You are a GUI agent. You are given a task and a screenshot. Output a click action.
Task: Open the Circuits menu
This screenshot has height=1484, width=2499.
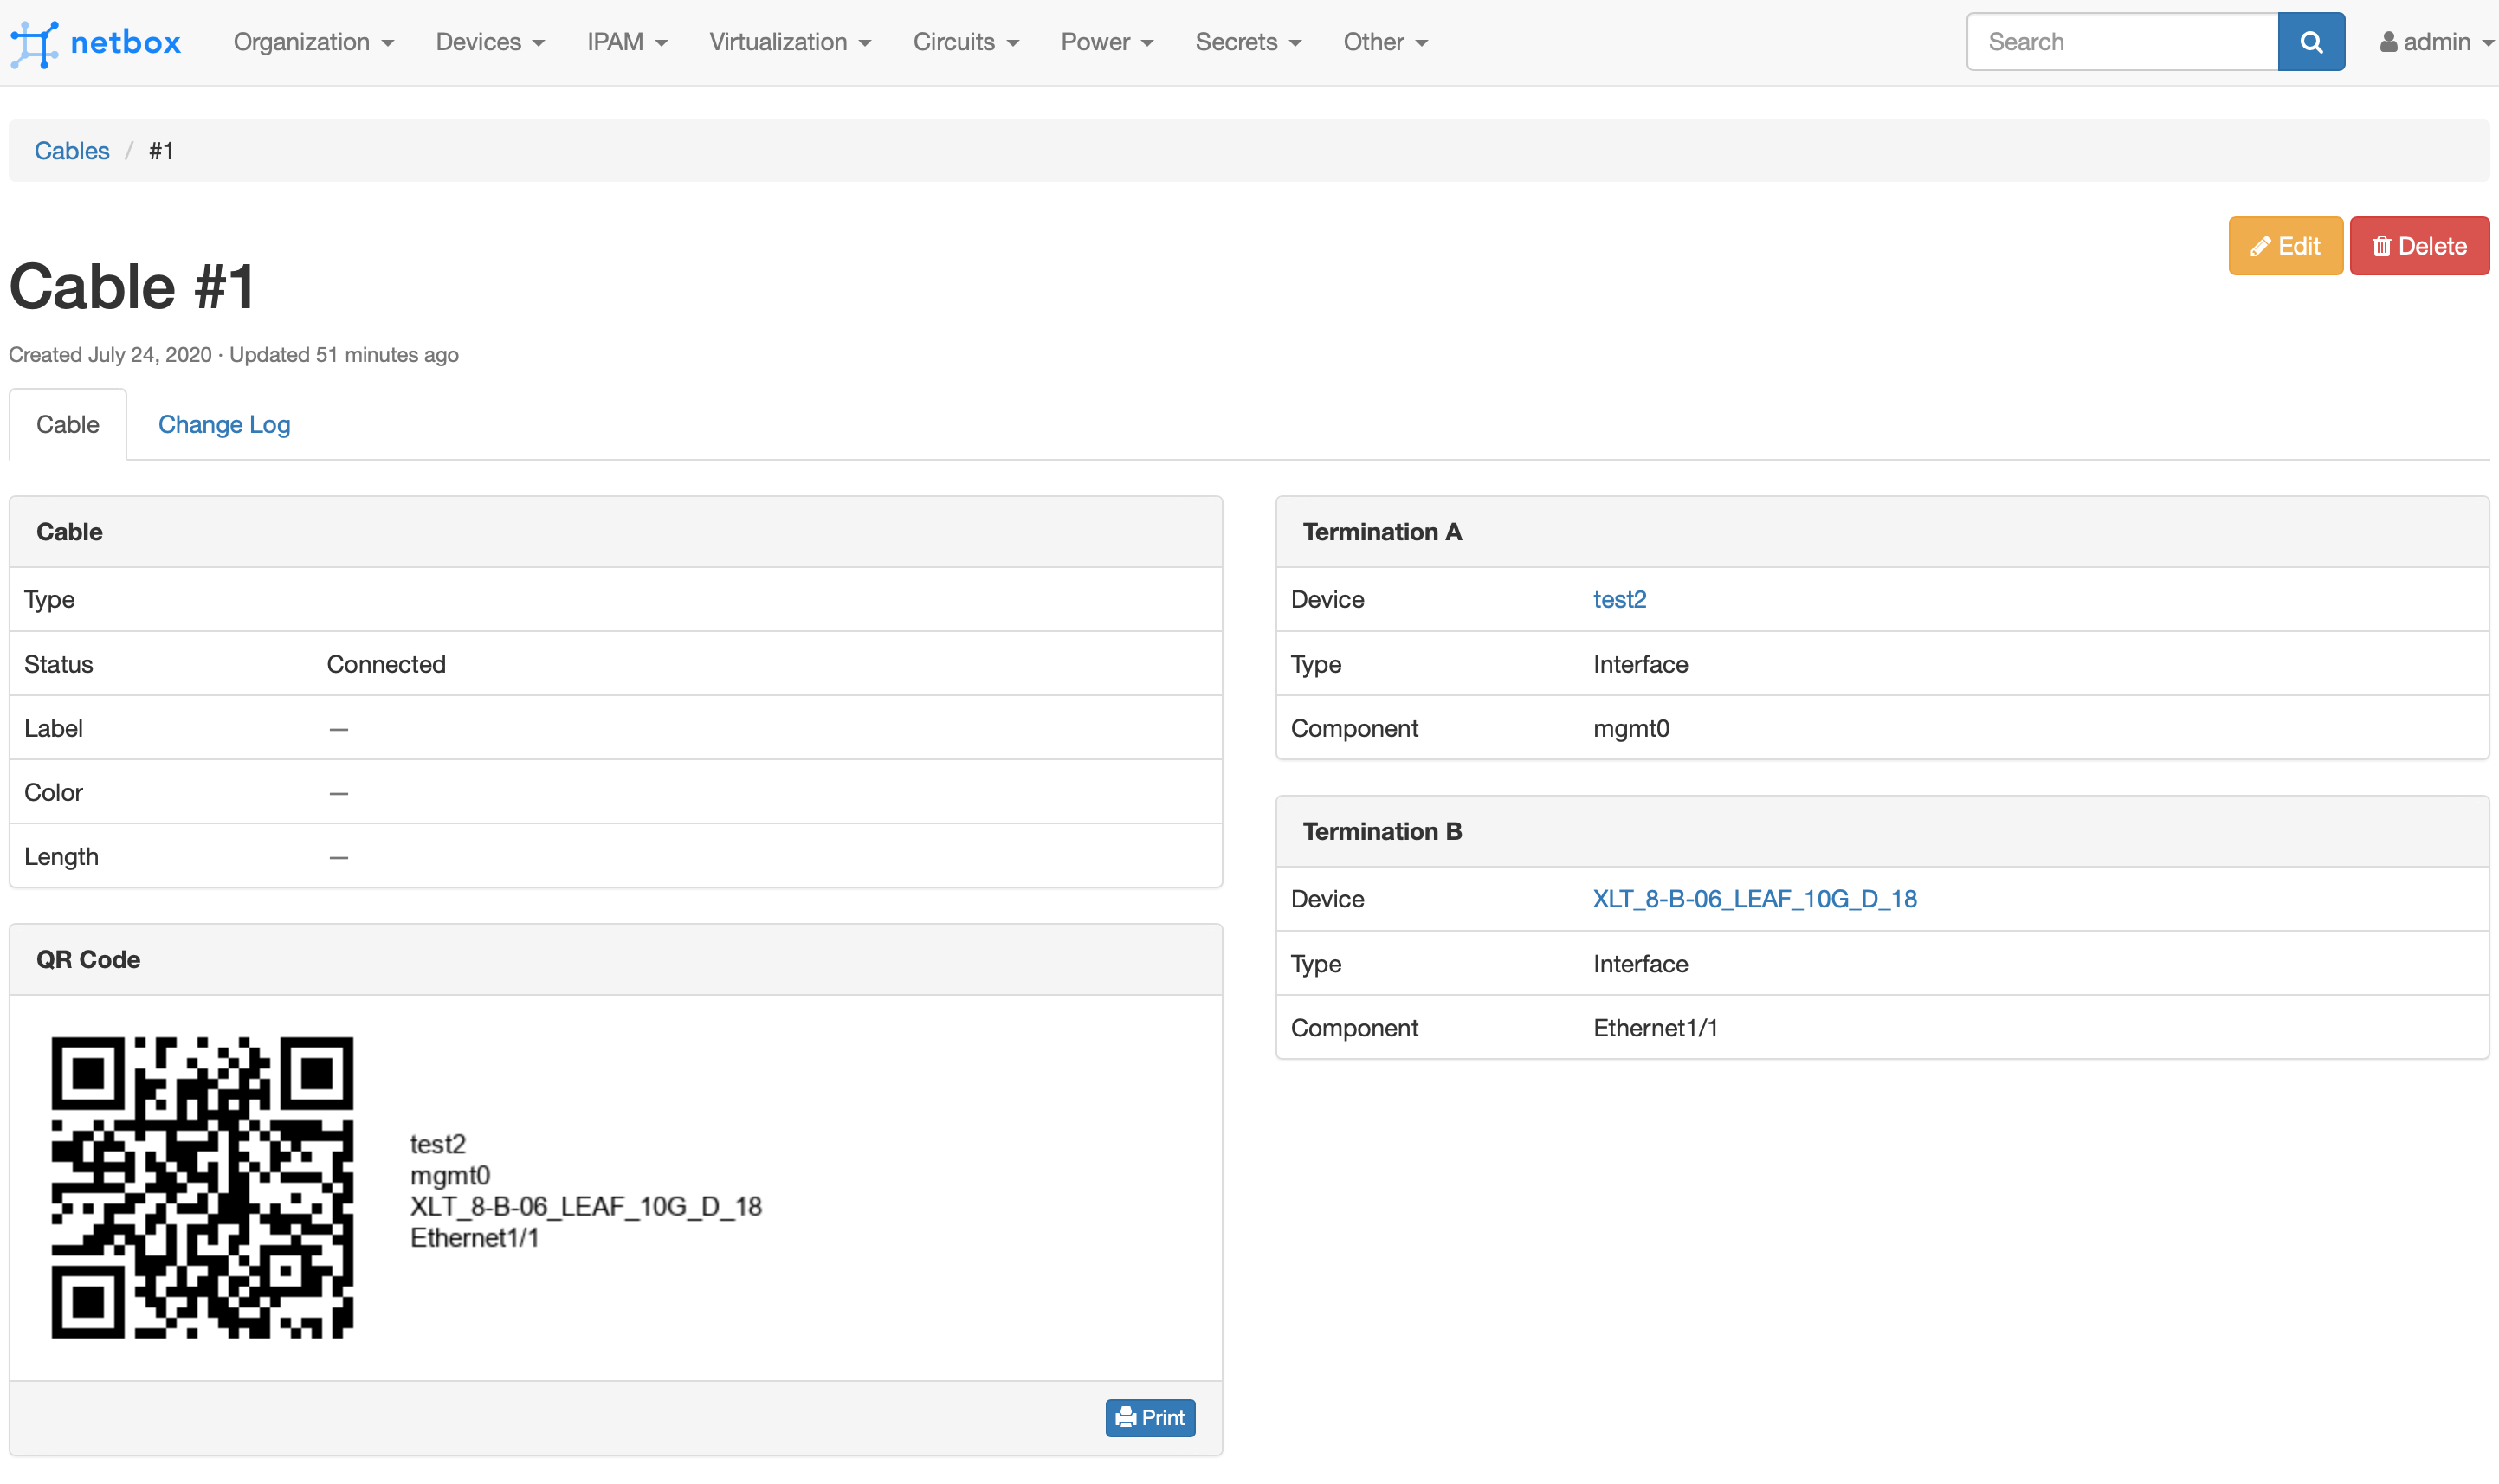965,42
